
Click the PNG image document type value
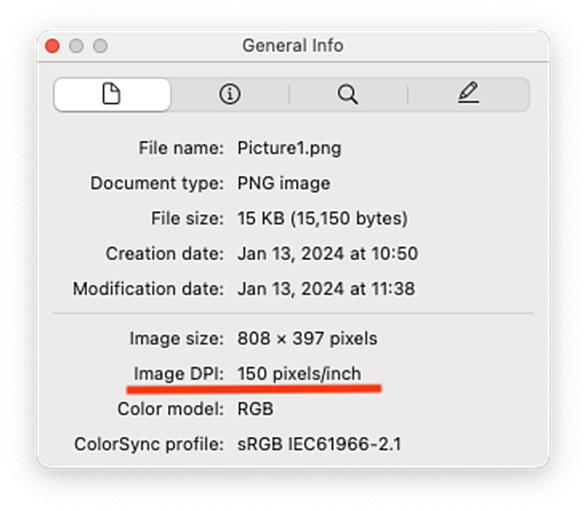284,183
